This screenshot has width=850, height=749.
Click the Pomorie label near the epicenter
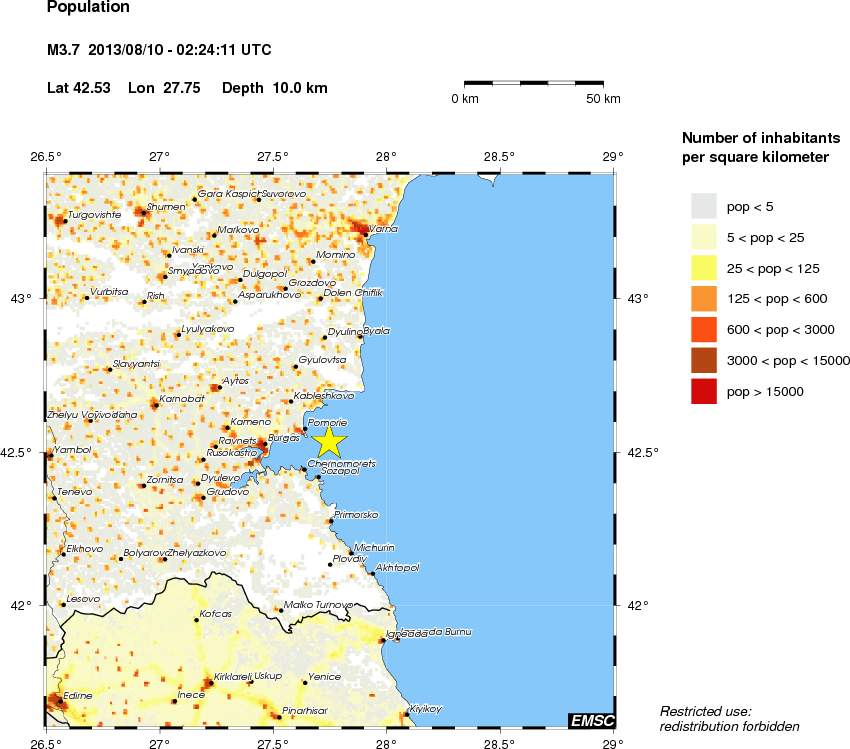pyautogui.click(x=328, y=422)
